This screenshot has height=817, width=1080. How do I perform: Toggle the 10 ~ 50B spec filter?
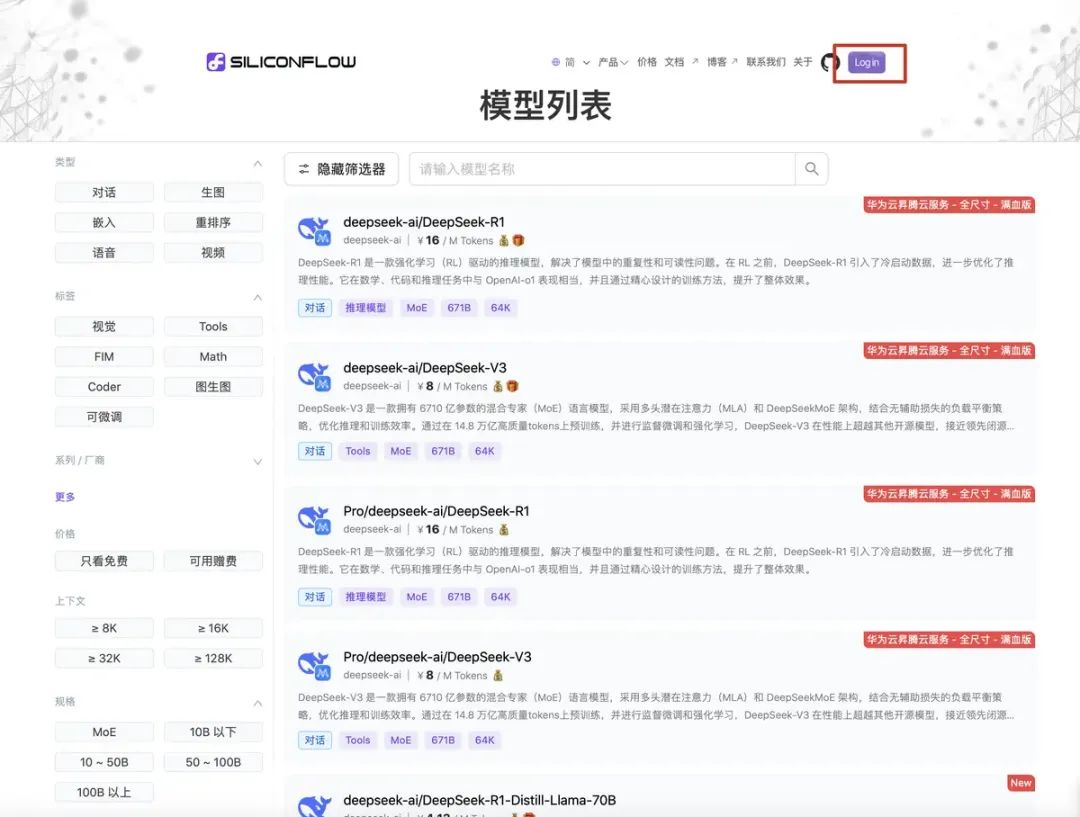coord(104,763)
